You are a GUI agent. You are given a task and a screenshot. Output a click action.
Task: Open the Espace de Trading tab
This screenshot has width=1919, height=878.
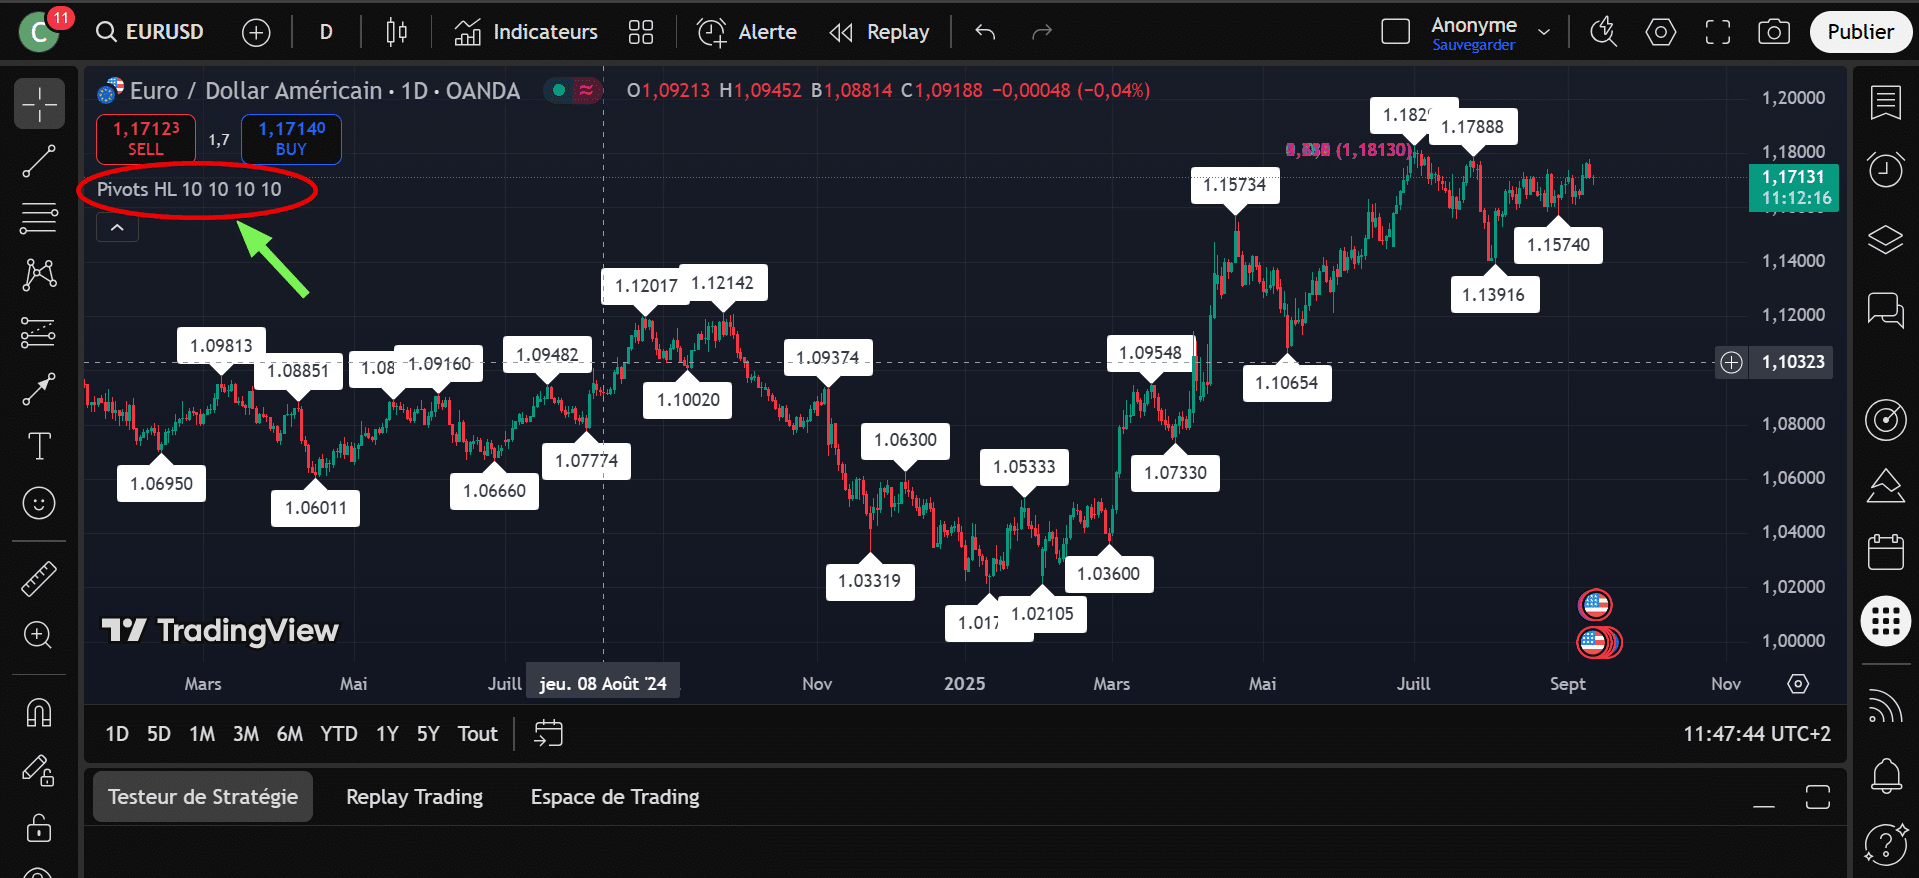coord(614,797)
